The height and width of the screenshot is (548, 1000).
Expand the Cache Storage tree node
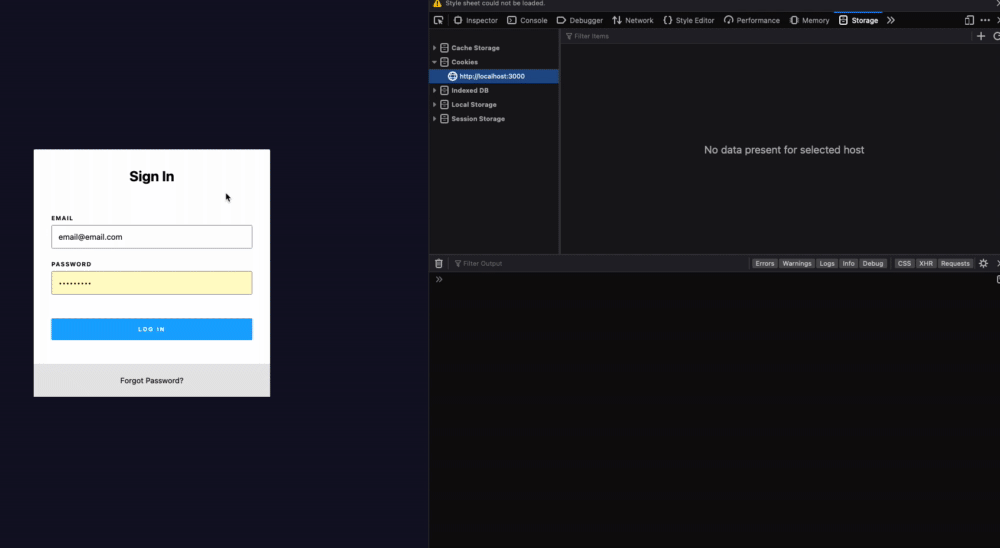435,48
